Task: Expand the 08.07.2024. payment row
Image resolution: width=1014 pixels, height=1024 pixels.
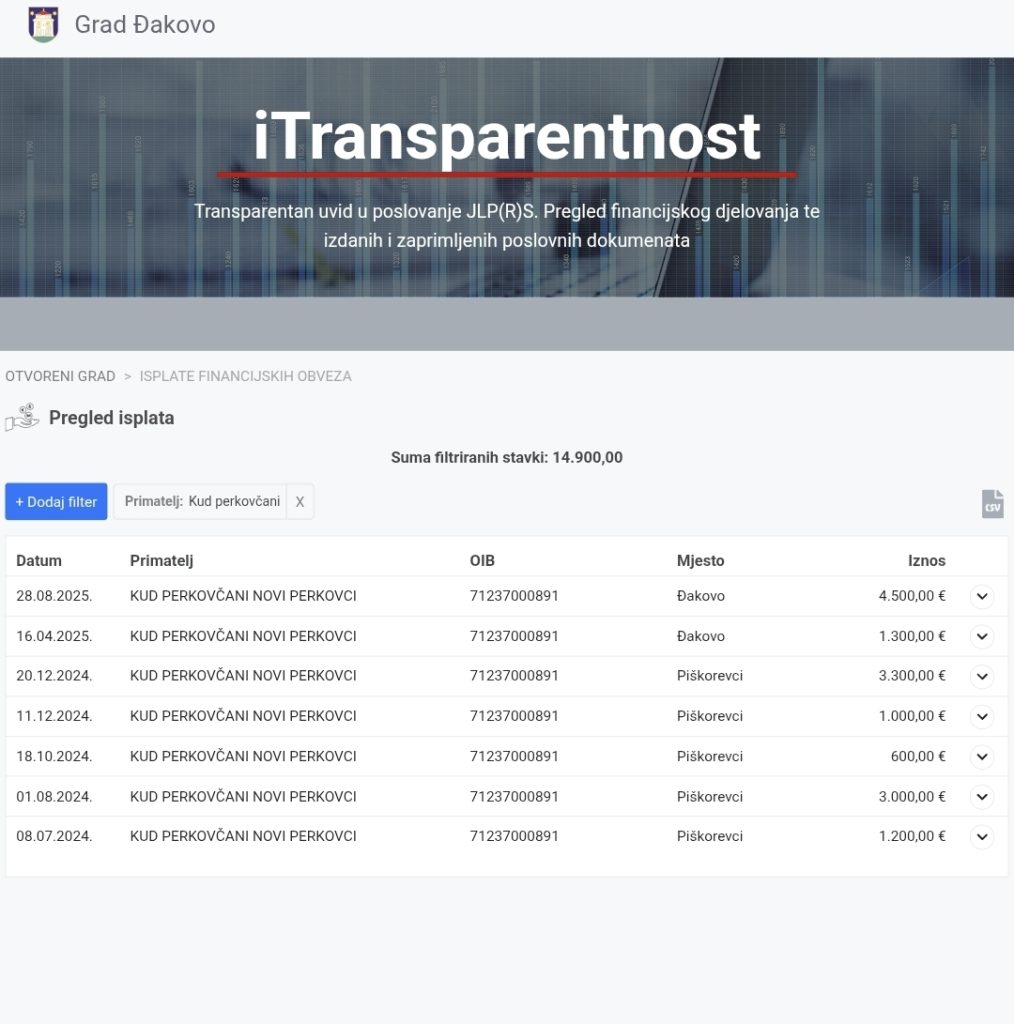Action: click(x=982, y=837)
